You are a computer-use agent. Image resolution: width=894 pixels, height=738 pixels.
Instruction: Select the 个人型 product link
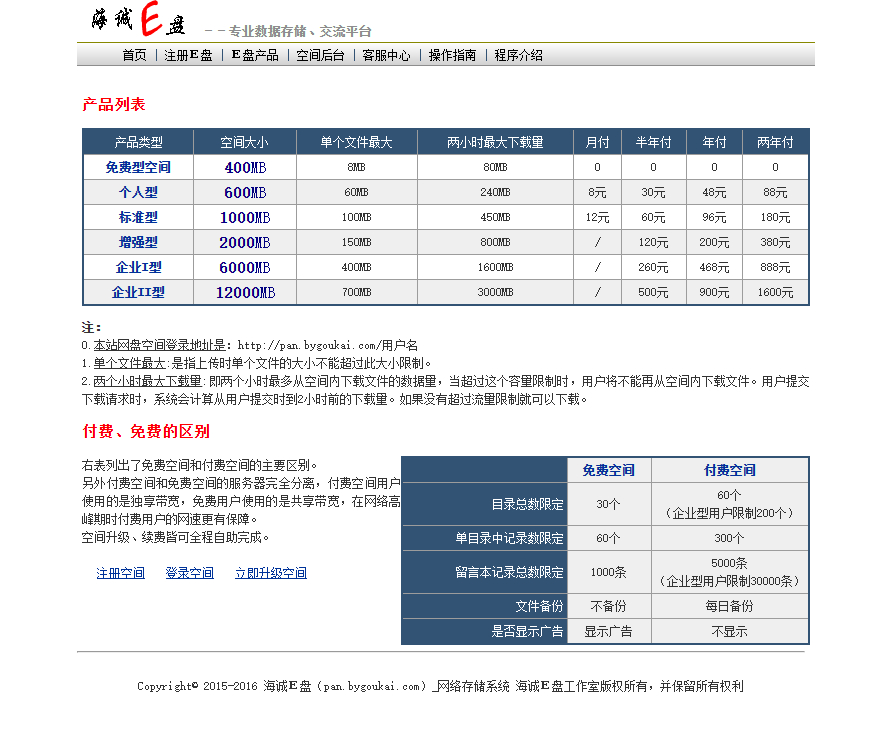pos(139,192)
